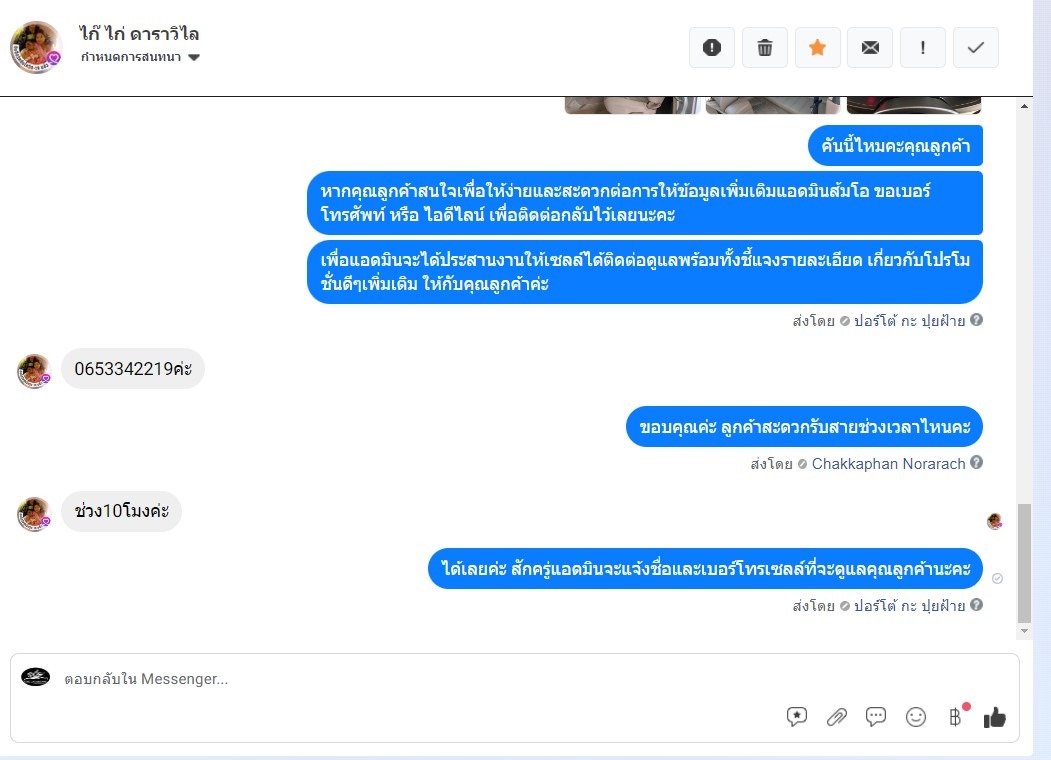This screenshot has width=1051, height=760.
Task: Click the help icon beside Chakkaphan Norarach
Action: [x=977, y=462]
